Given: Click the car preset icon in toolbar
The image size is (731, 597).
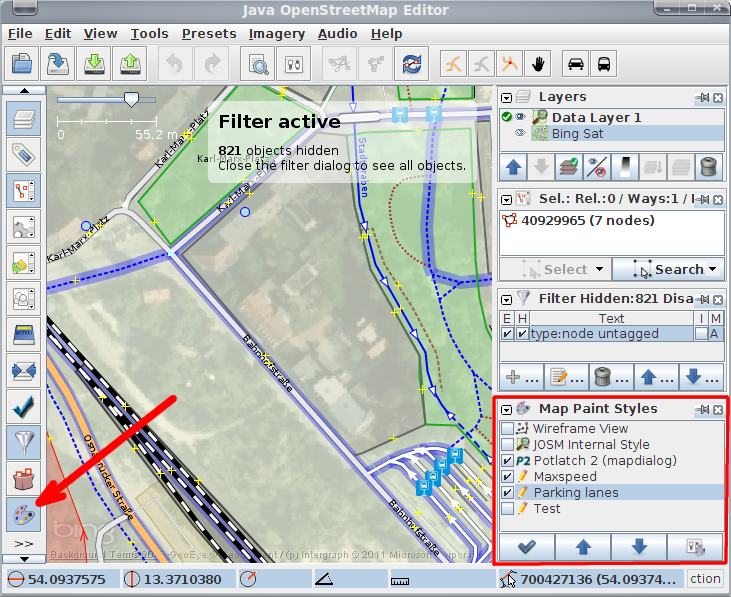Looking at the screenshot, I should (575, 64).
